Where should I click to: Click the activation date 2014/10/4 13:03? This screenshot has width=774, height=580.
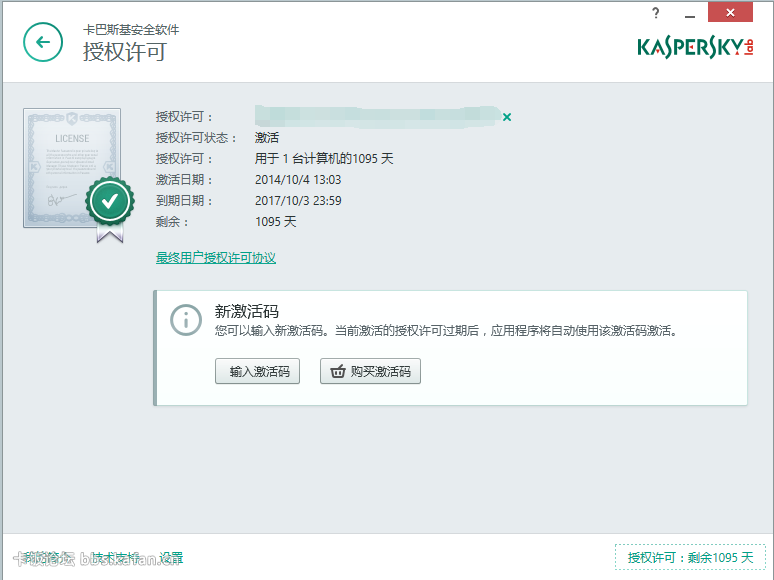pos(298,180)
